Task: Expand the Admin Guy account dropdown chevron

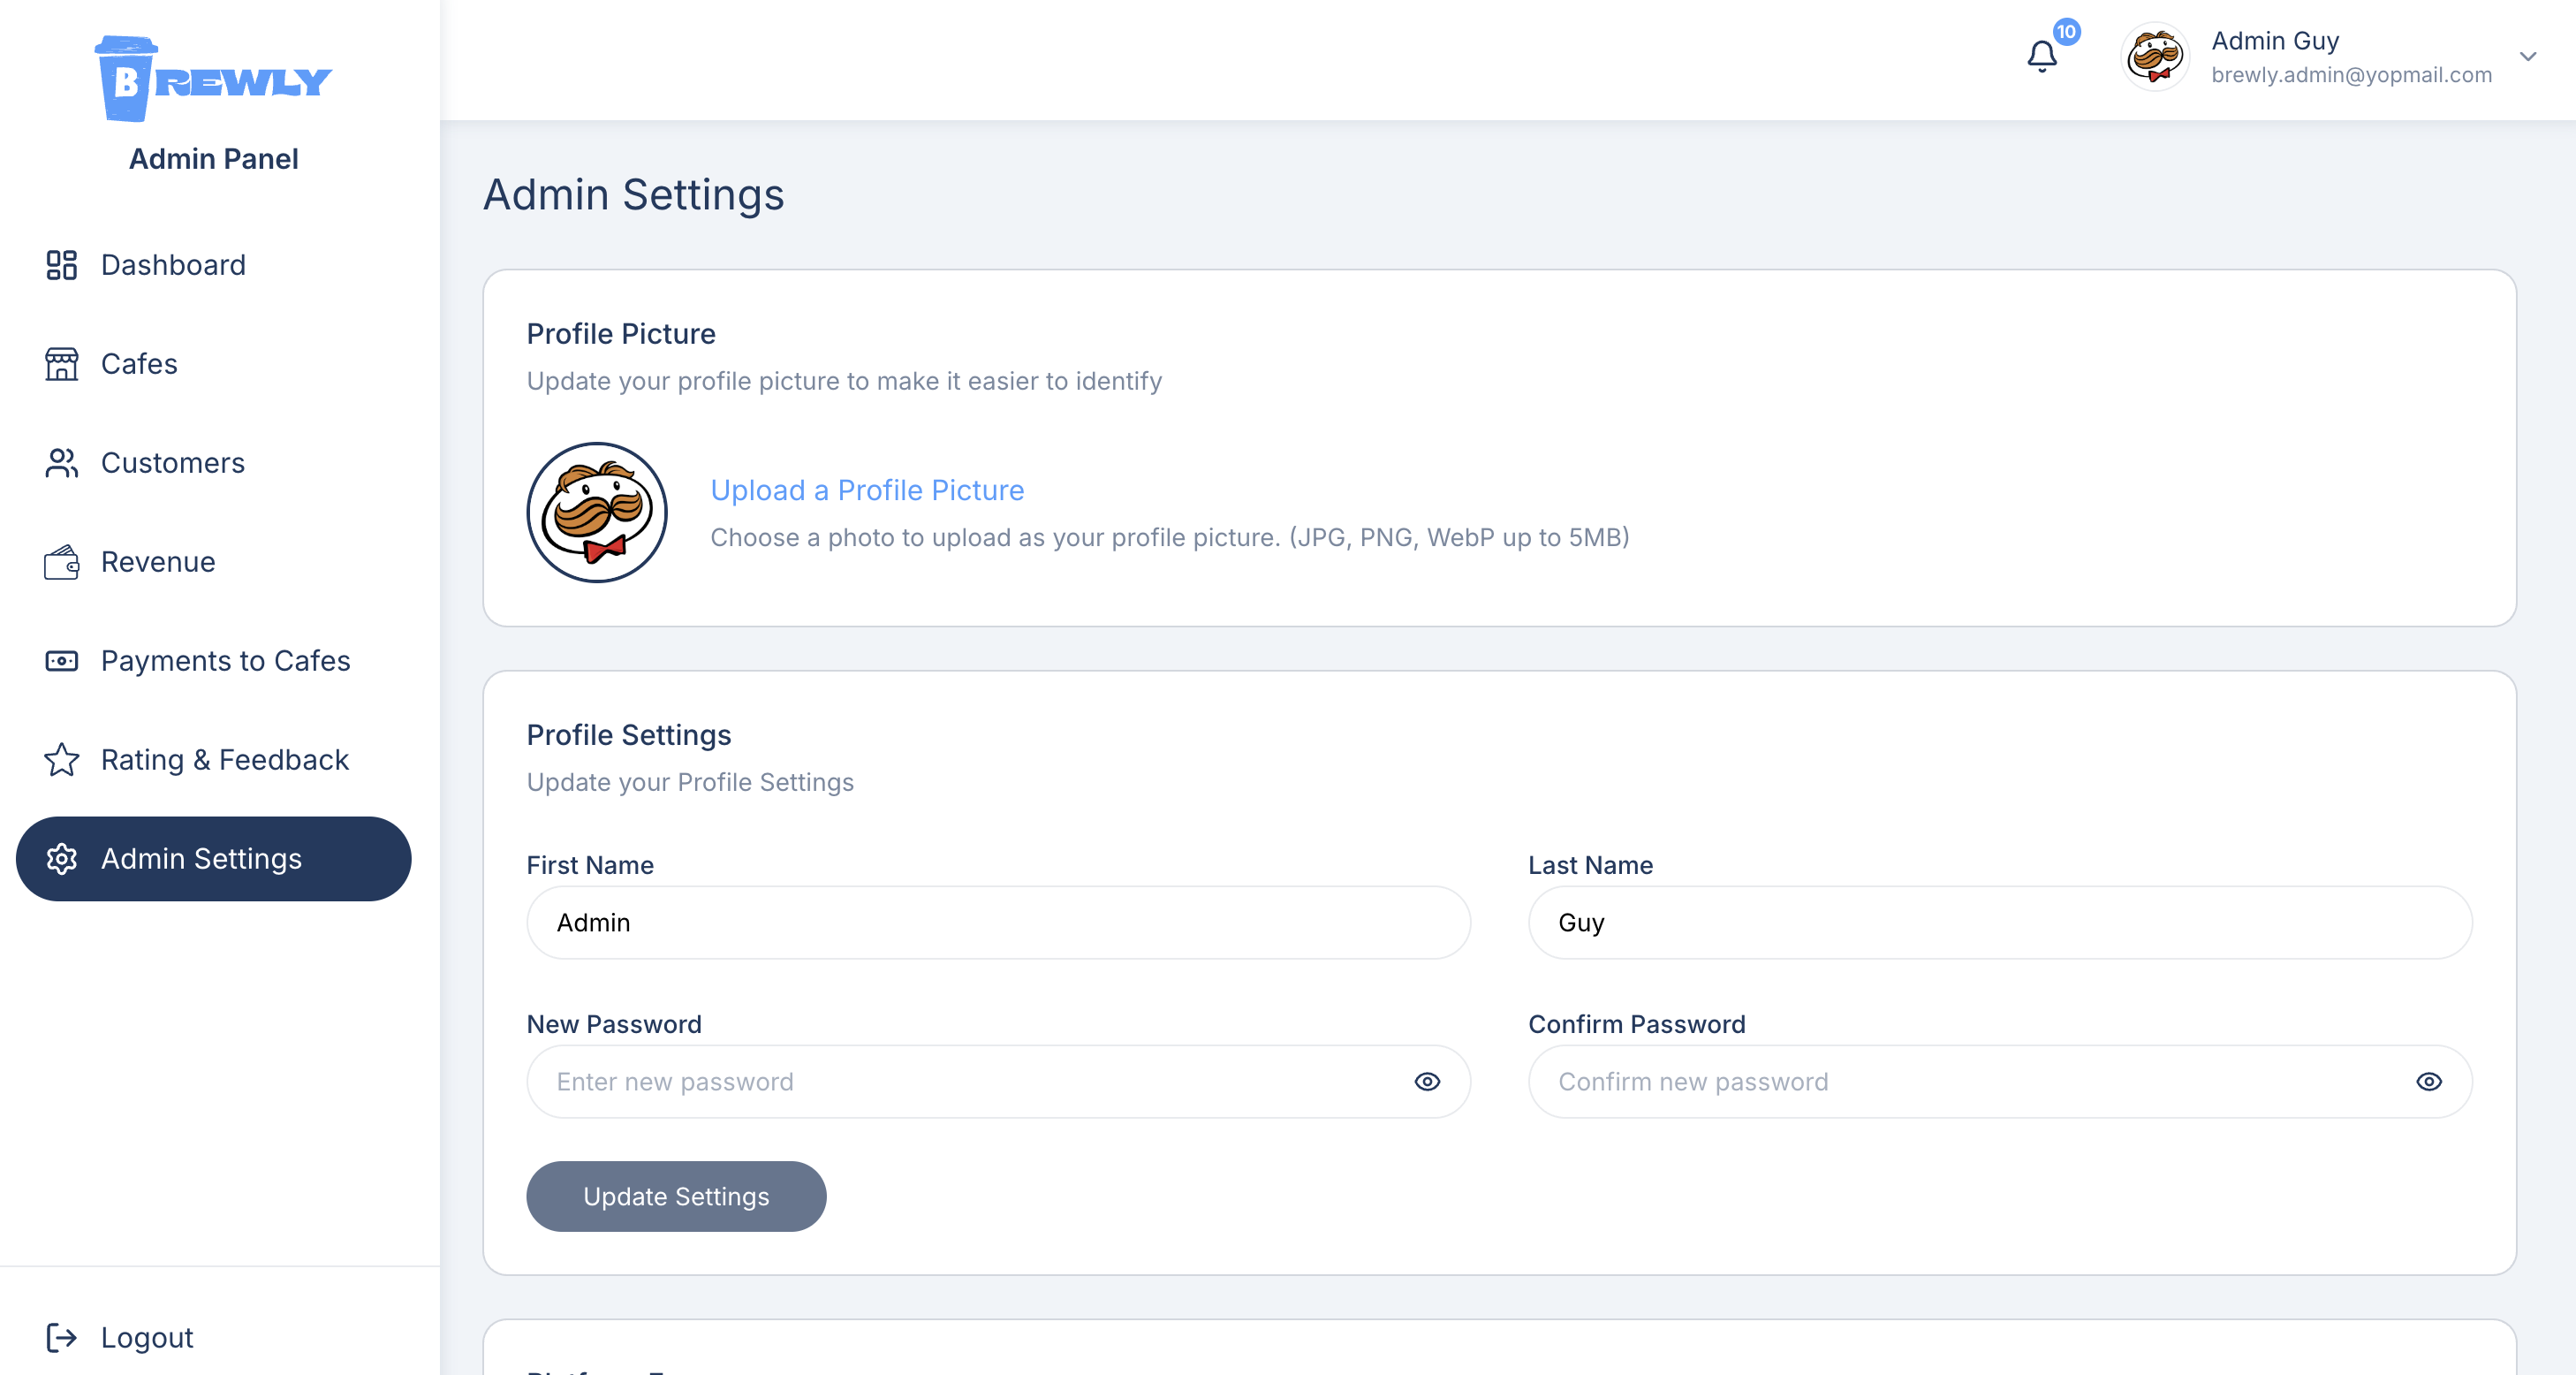Action: click(x=2528, y=57)
